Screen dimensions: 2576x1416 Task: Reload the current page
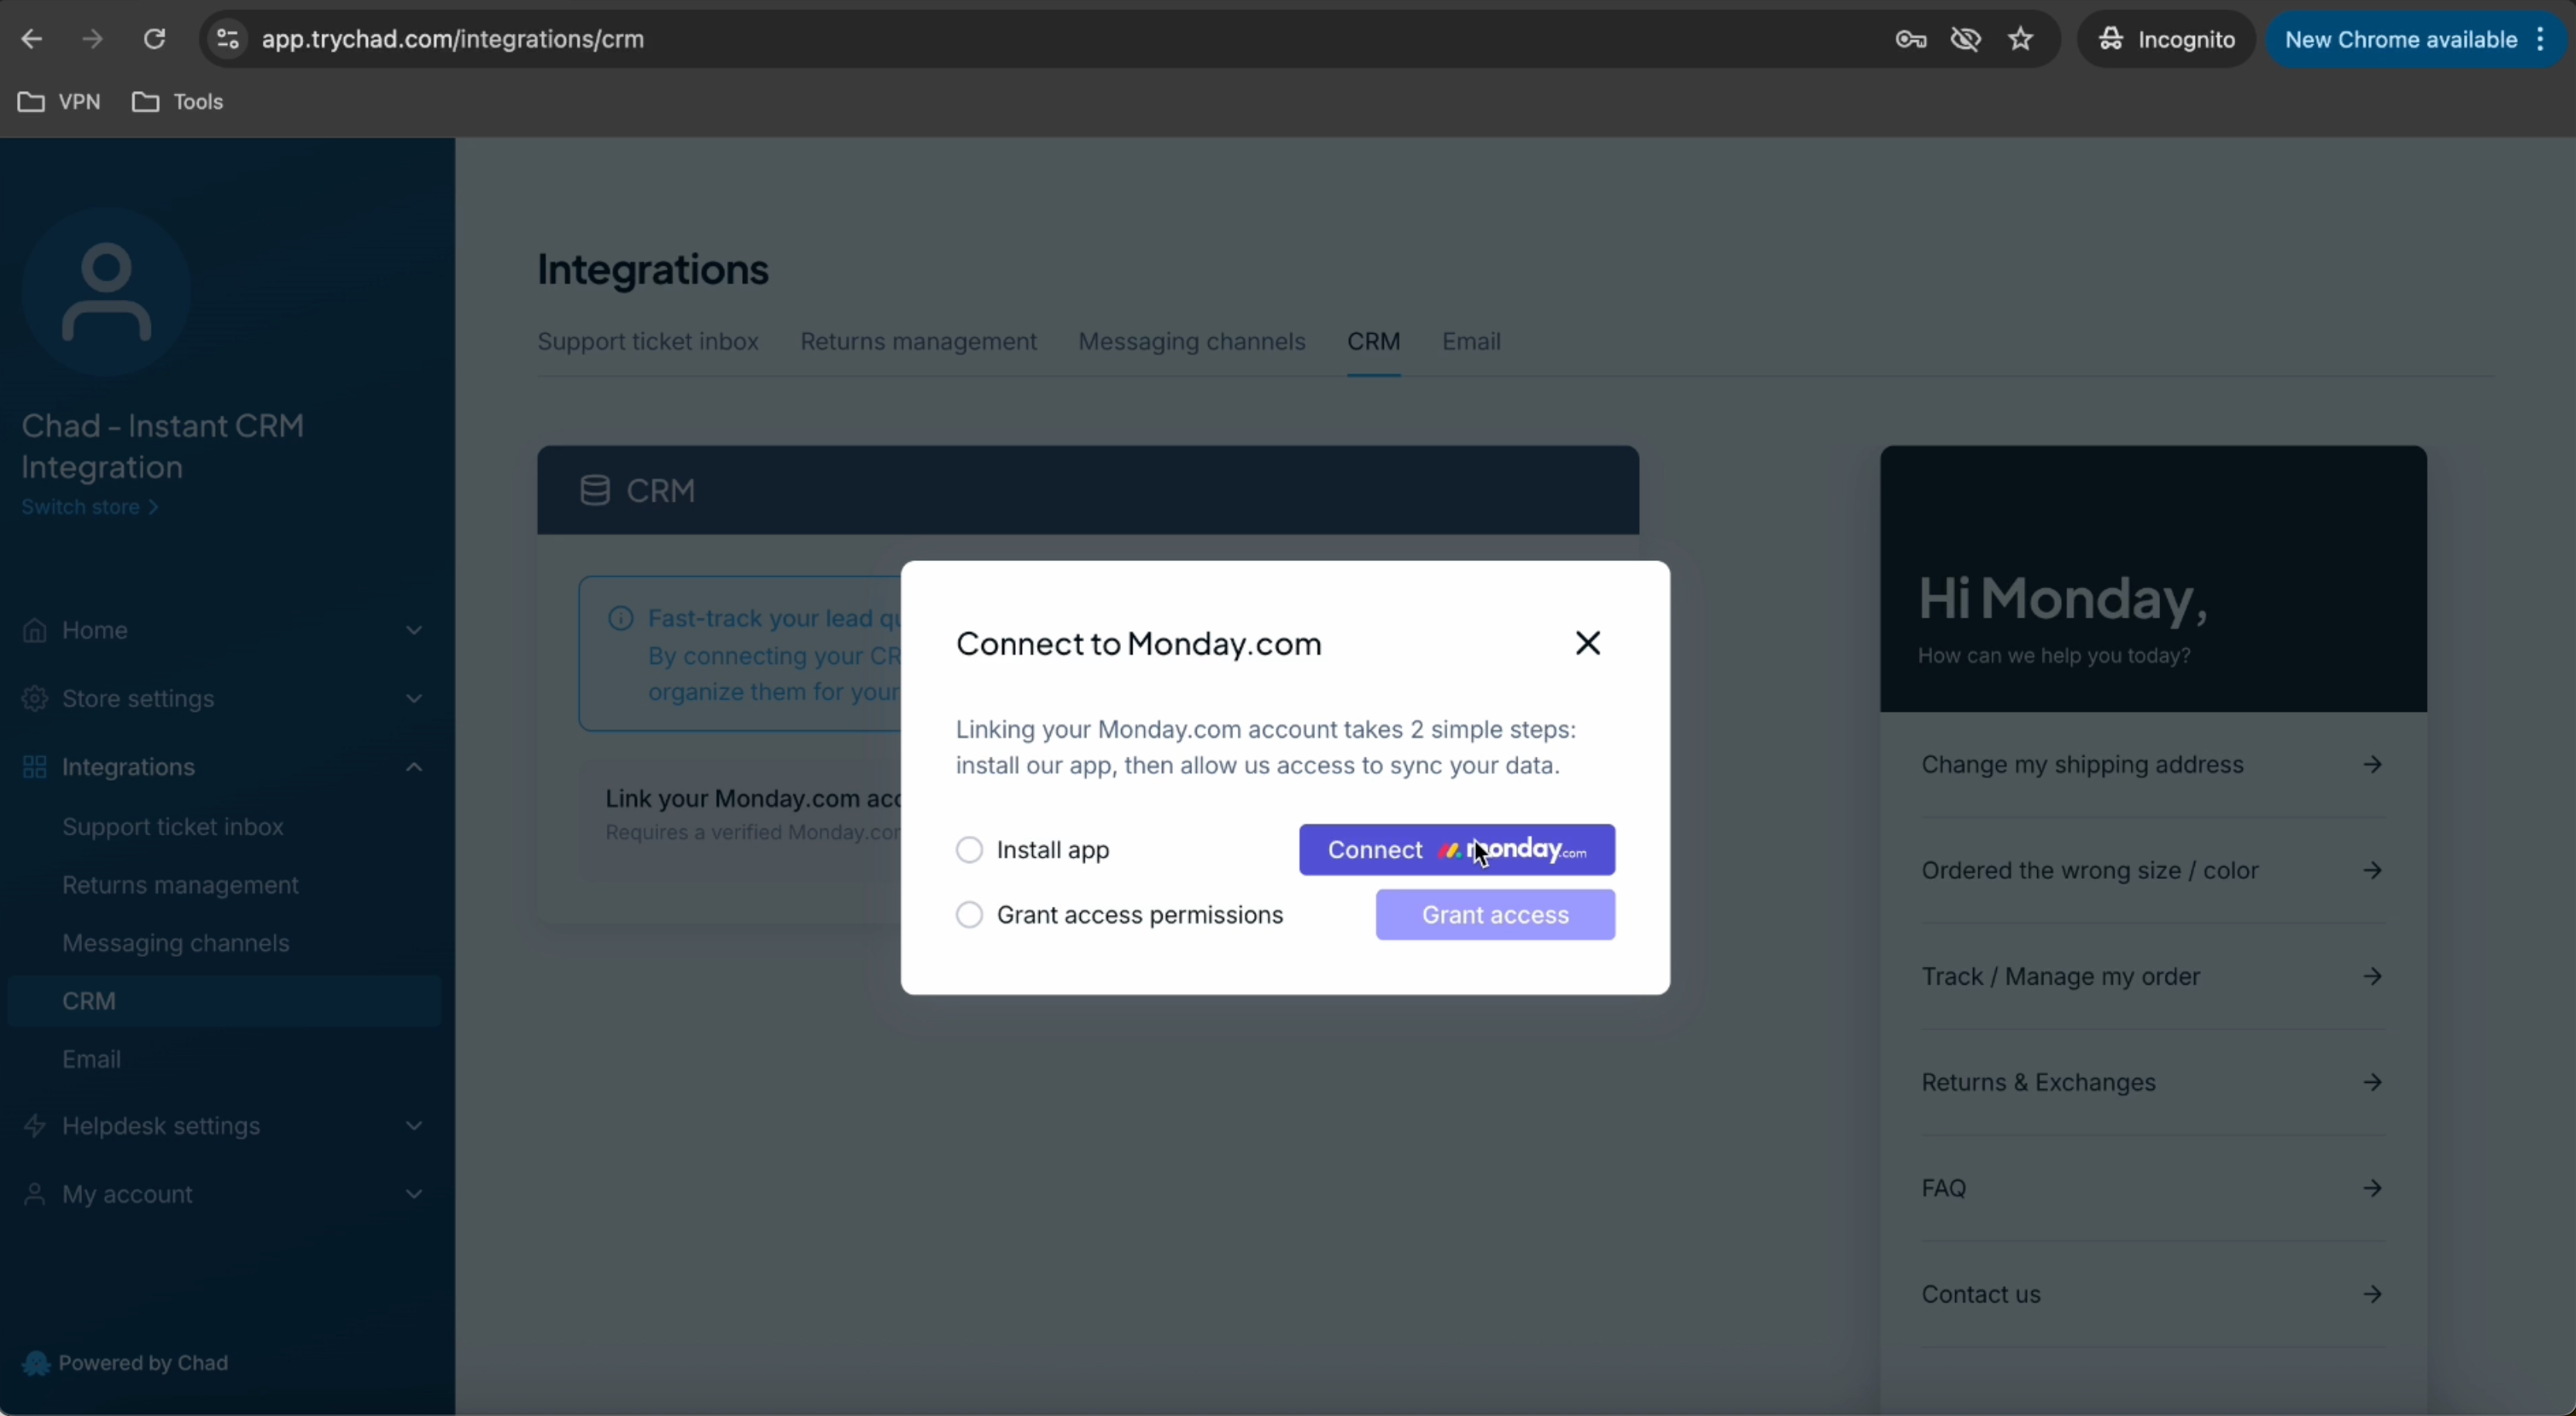(x=154, y=39)
